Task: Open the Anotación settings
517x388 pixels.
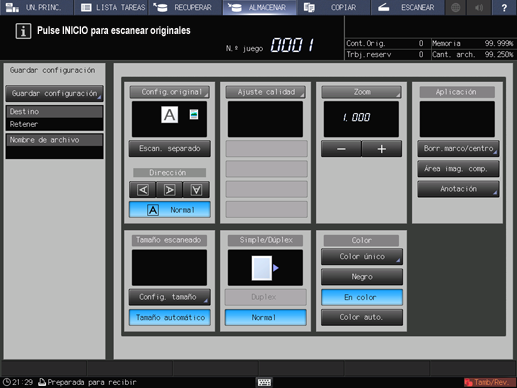Action: click(458, 189)
